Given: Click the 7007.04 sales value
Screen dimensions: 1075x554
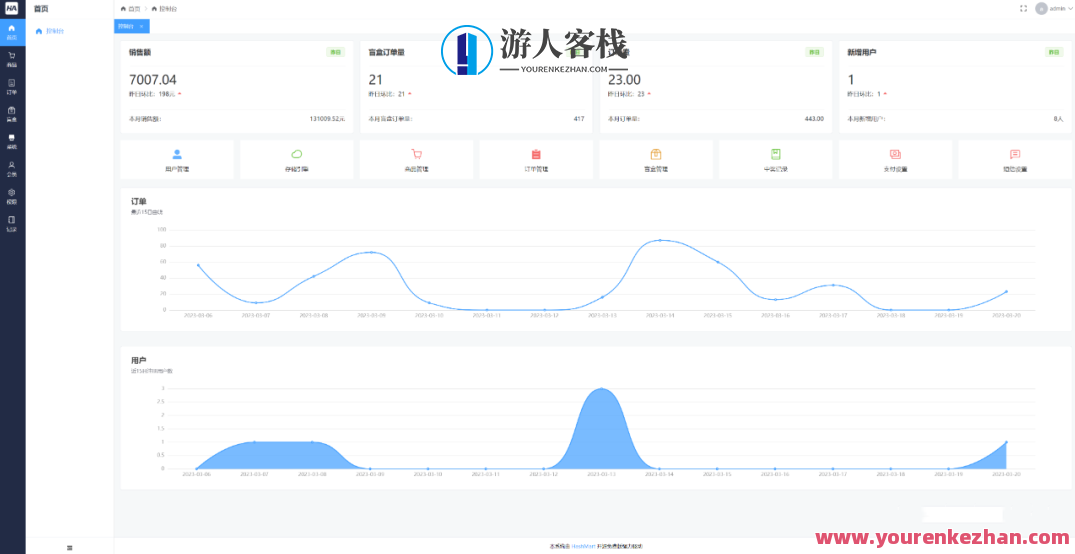Looking at the screenshot, I should click(x=152, y=80).
